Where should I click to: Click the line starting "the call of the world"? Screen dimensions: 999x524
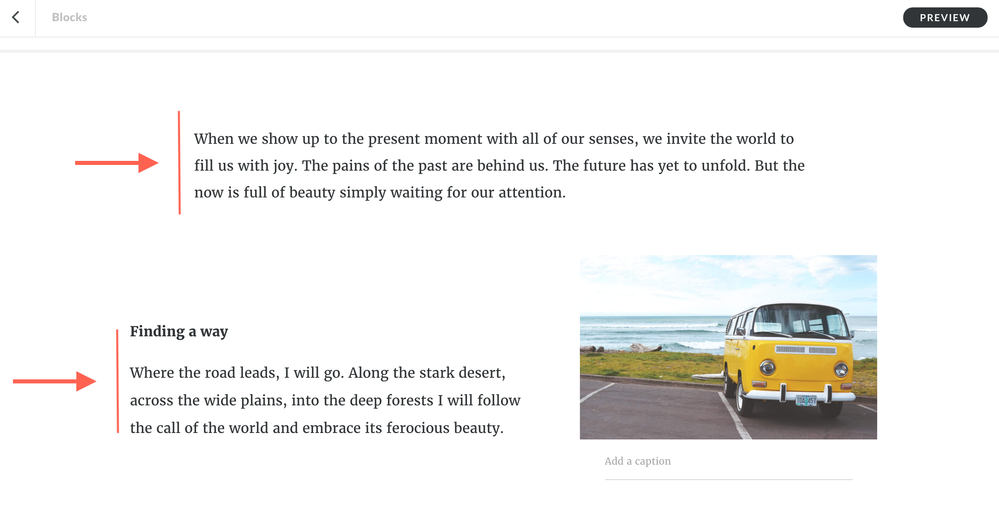[316, 428]
